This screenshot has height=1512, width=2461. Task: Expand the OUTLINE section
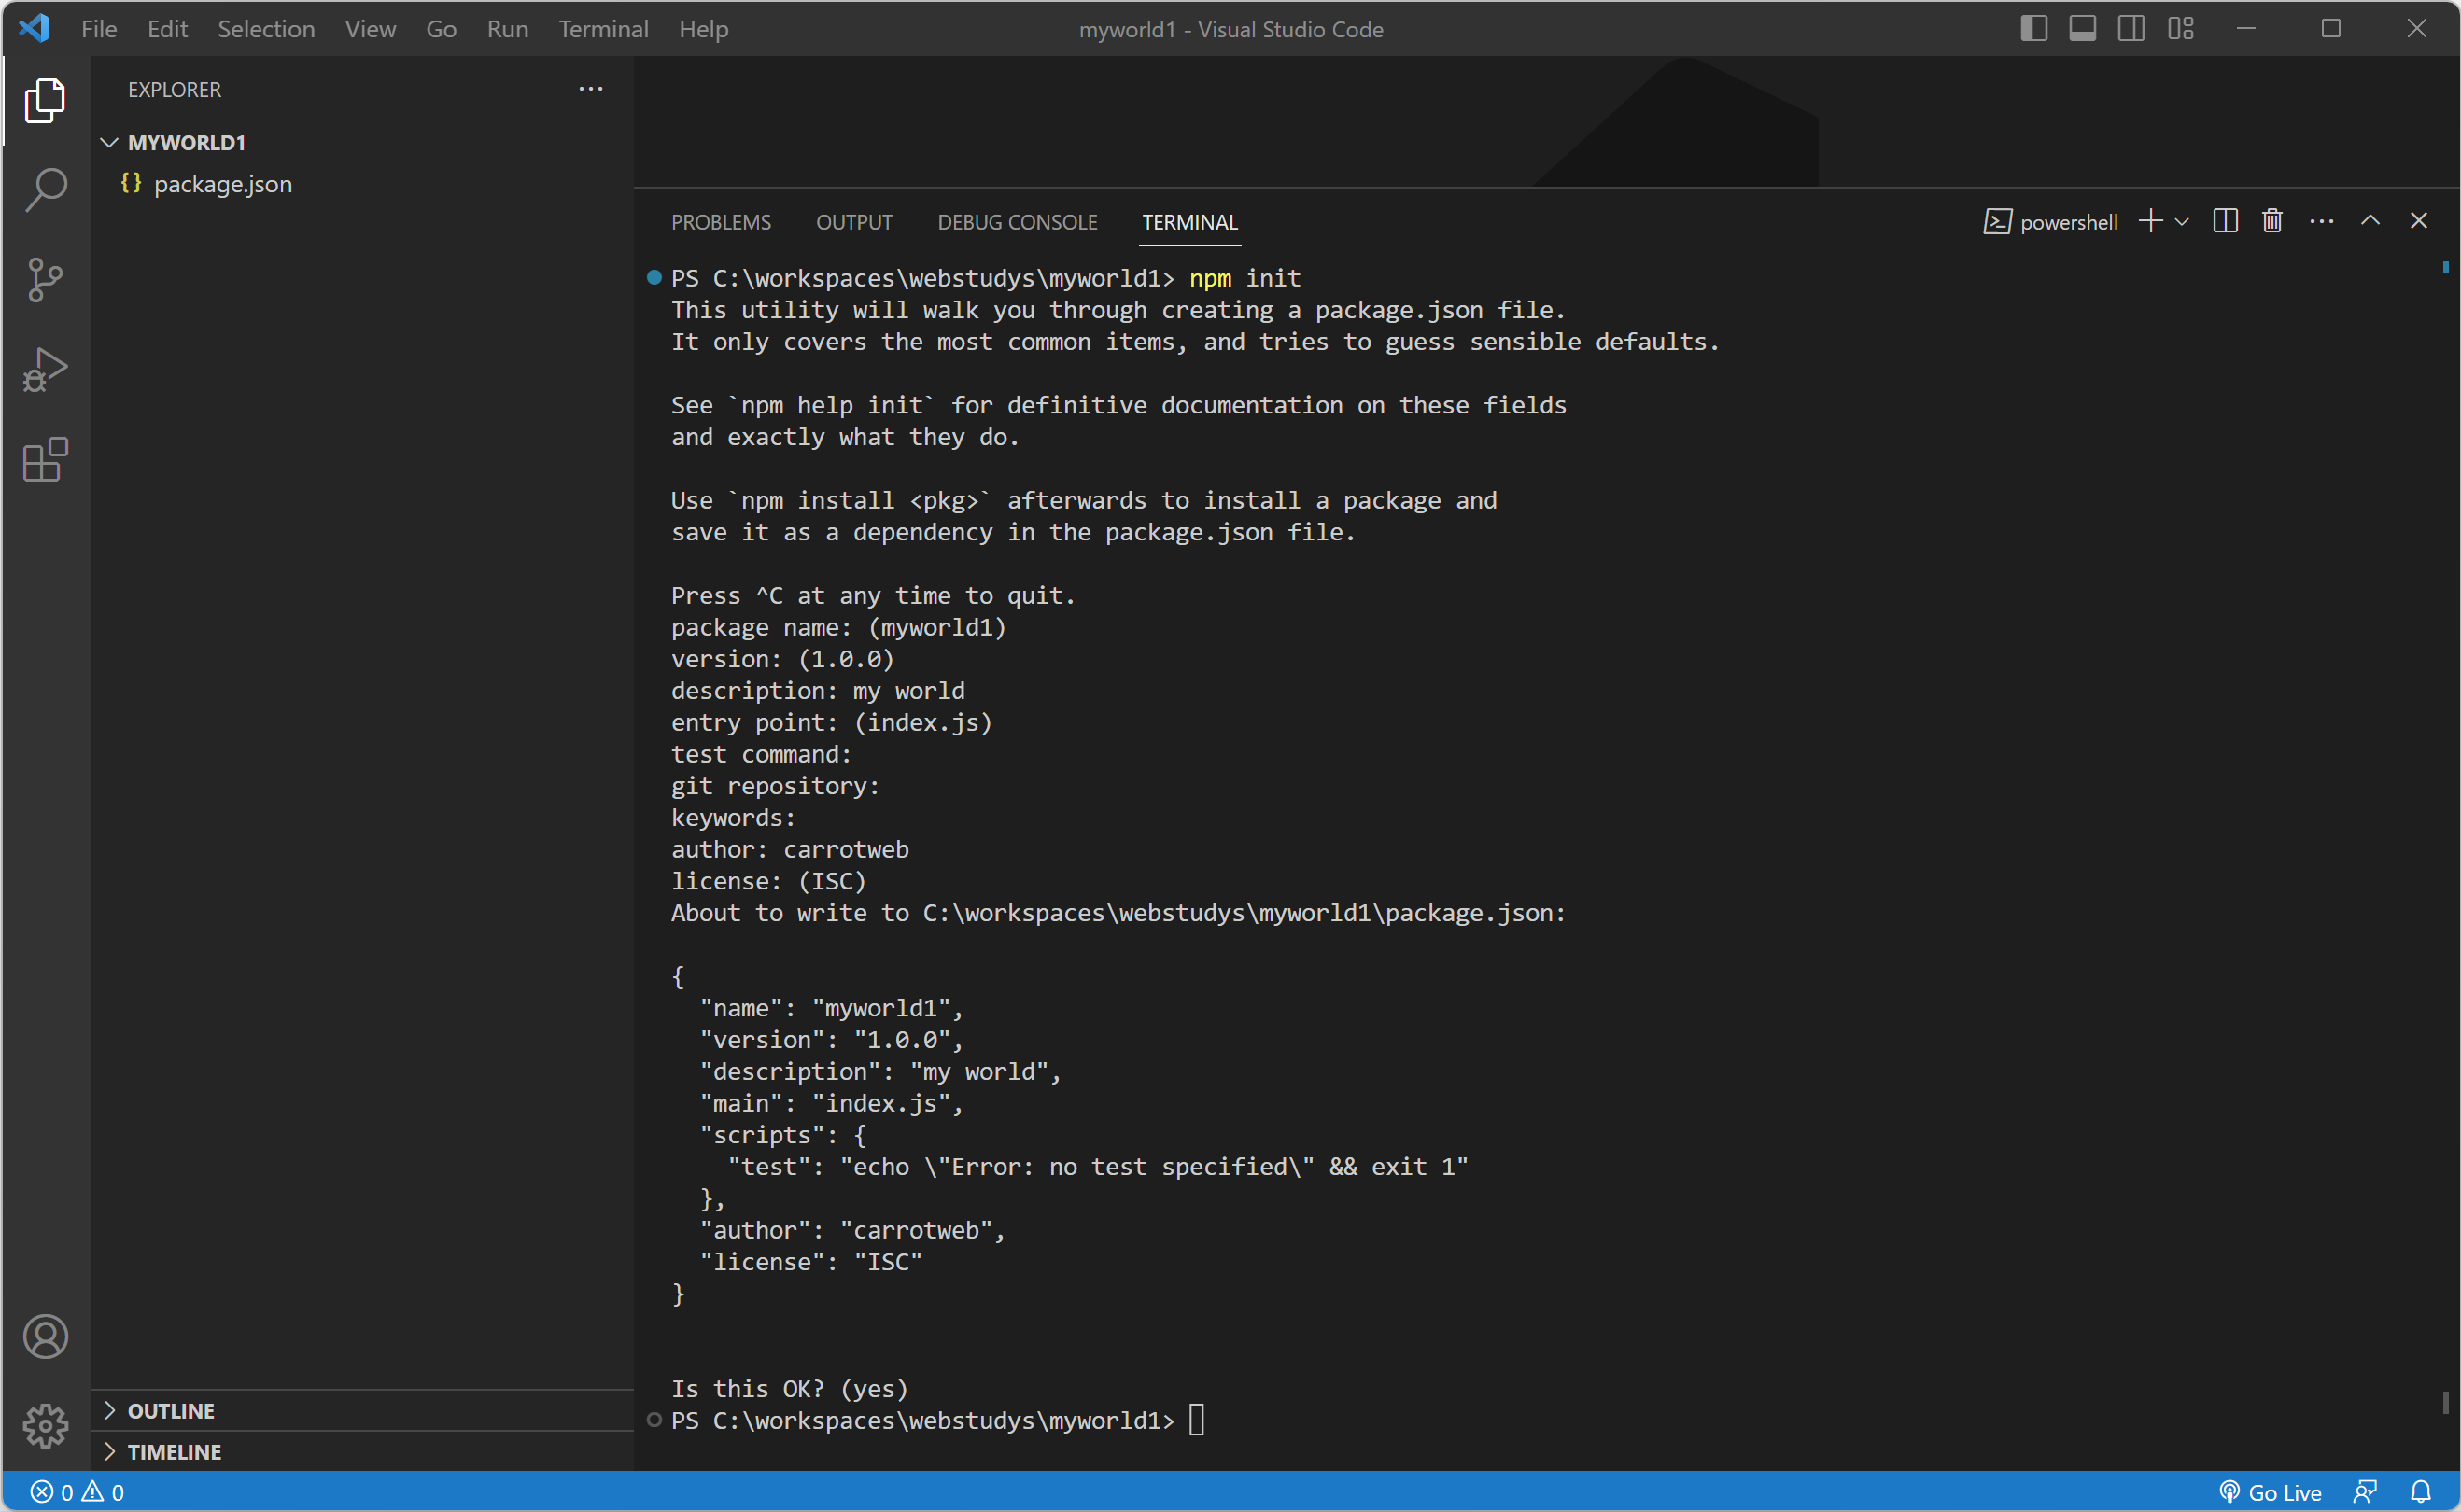[170, 1411]
